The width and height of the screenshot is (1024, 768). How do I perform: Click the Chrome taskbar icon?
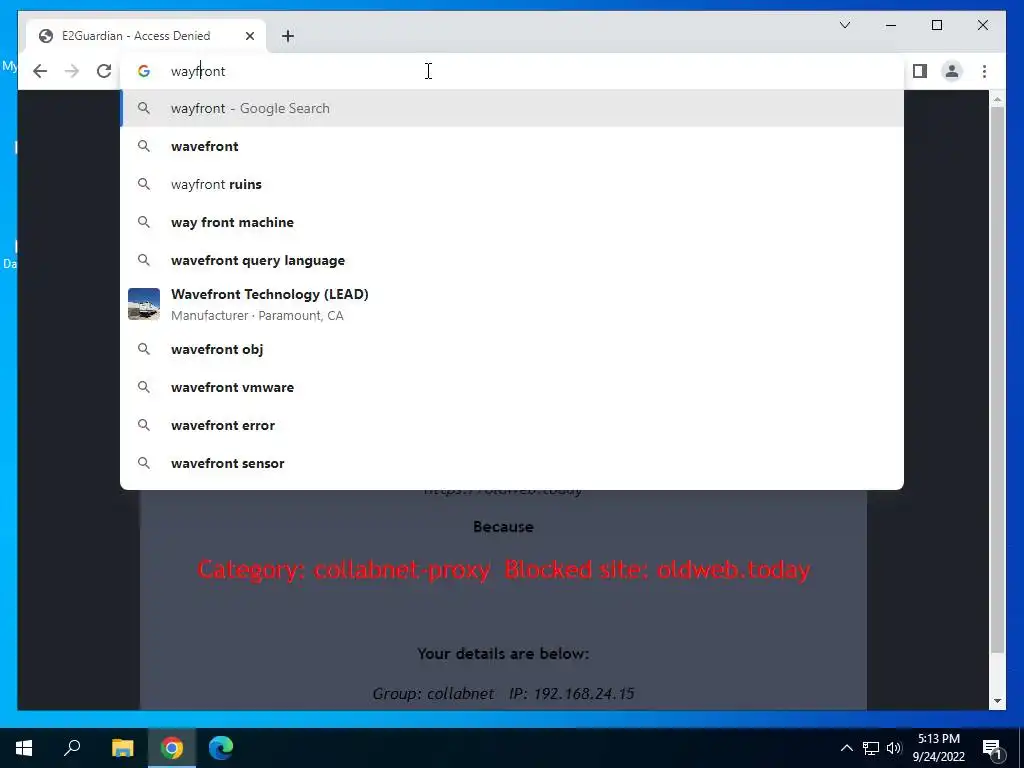172,748
